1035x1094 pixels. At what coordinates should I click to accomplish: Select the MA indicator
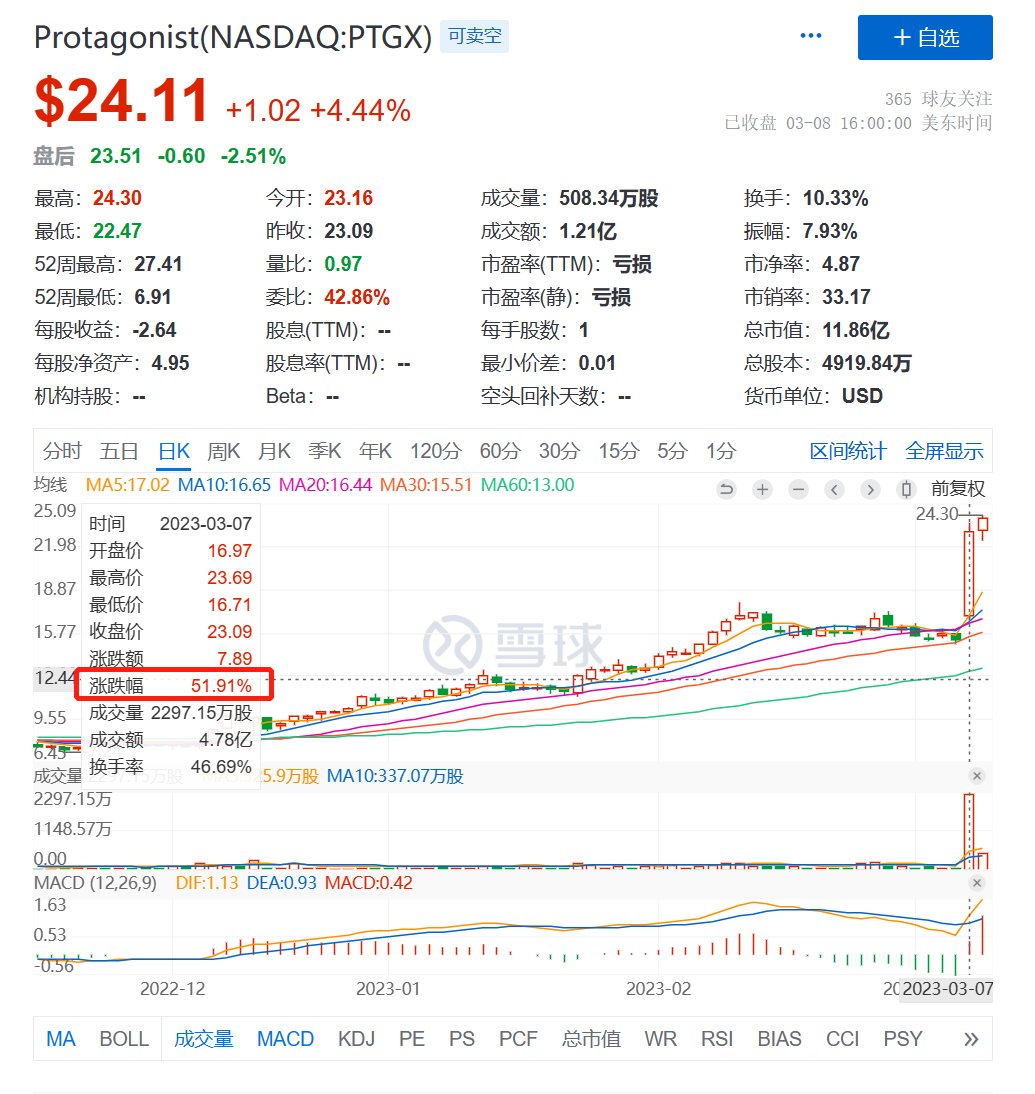click(61, 1039)
